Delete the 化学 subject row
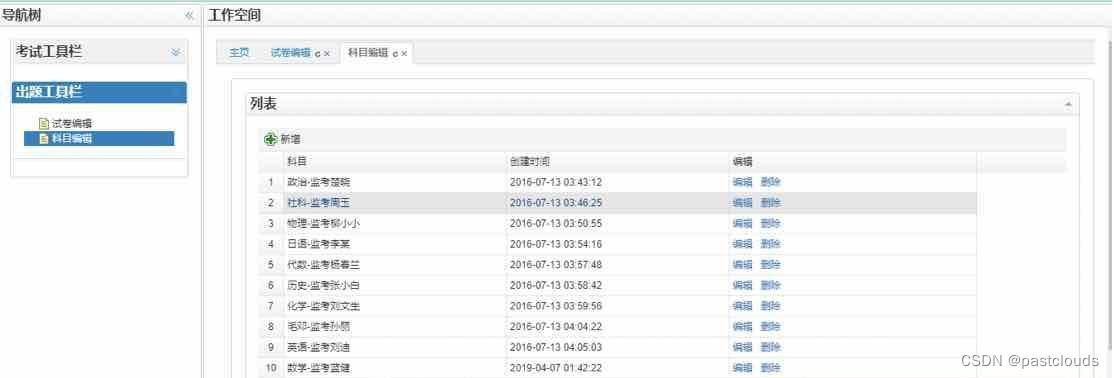1114x378 pixels. [x=770, y=306]
